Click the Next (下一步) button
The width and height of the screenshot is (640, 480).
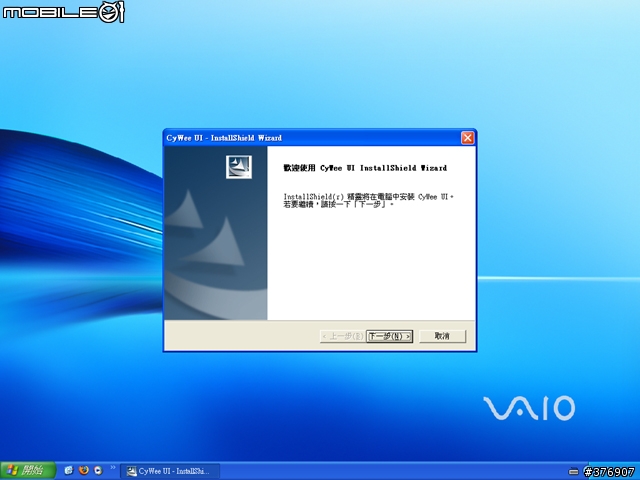pos(389,336)
